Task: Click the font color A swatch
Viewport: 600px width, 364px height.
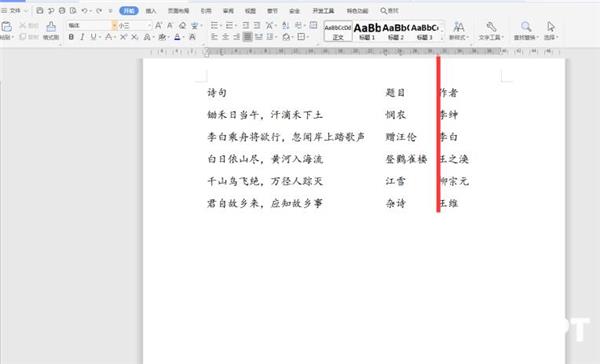Action: click(x=177, y=37)
